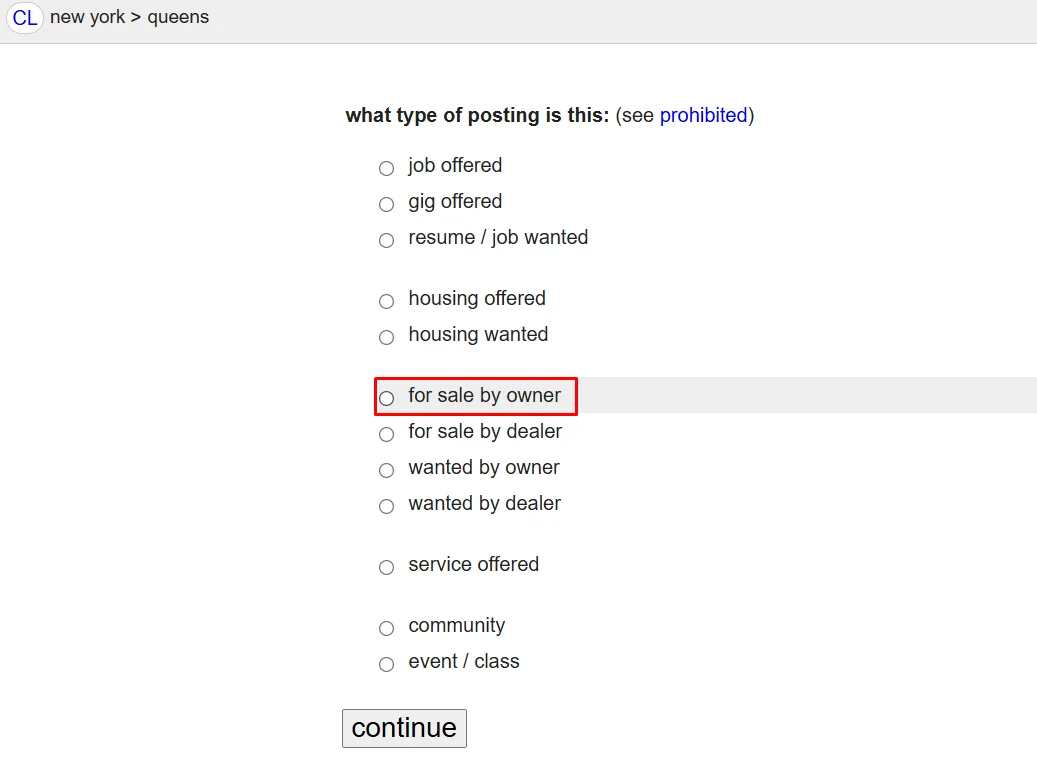Pick the 'event / class' option
1037x760 pixels.
pos(386,664)
